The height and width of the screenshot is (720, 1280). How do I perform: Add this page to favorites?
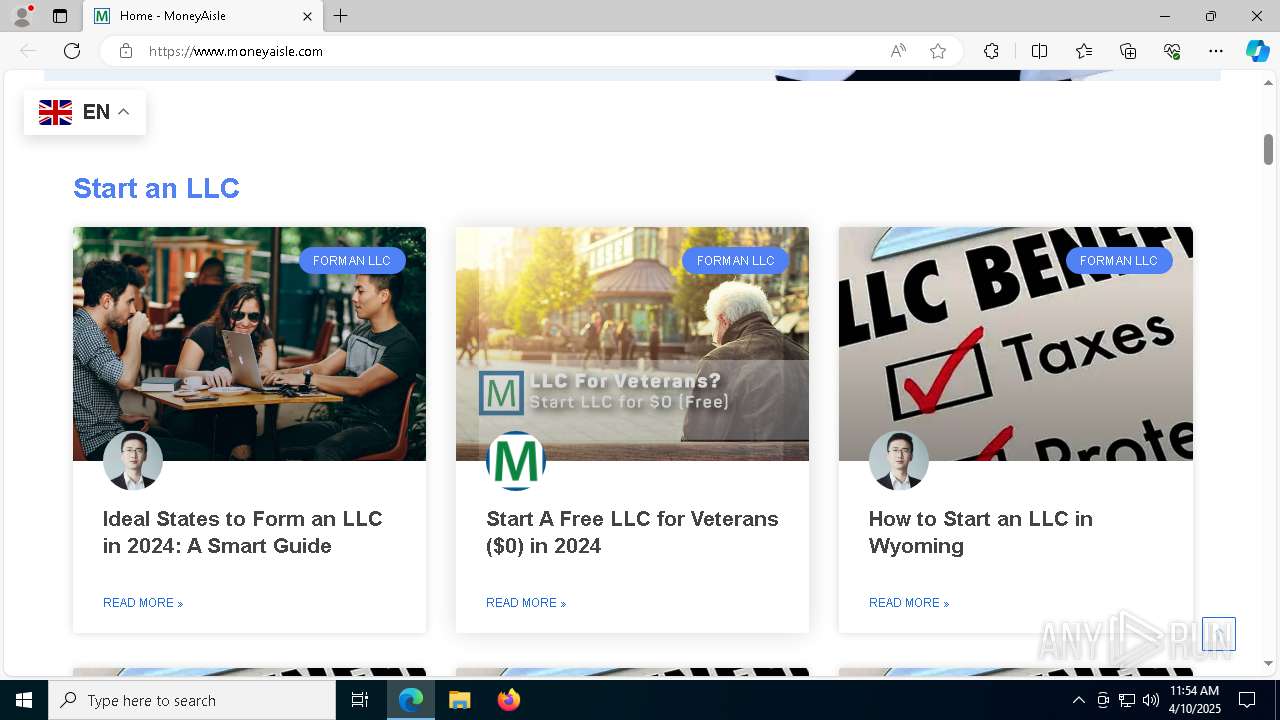coord(938,51)
